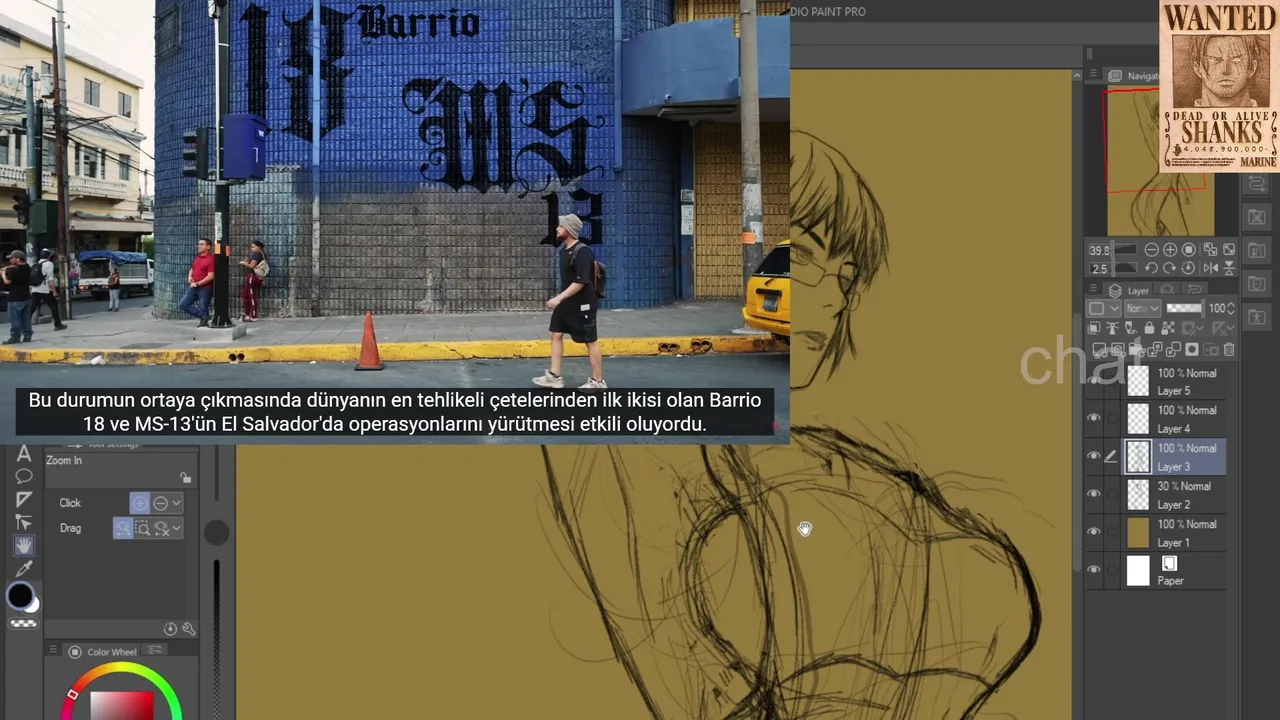Rotate canvas left in Navigator

pos(1151,269)
